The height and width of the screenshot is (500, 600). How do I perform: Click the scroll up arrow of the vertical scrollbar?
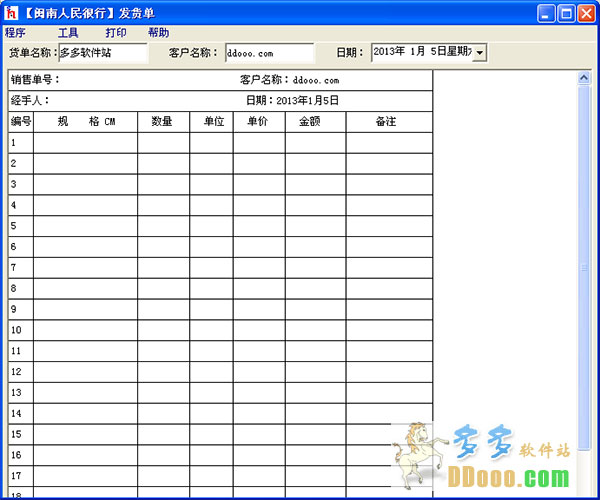tap(584, 78)
